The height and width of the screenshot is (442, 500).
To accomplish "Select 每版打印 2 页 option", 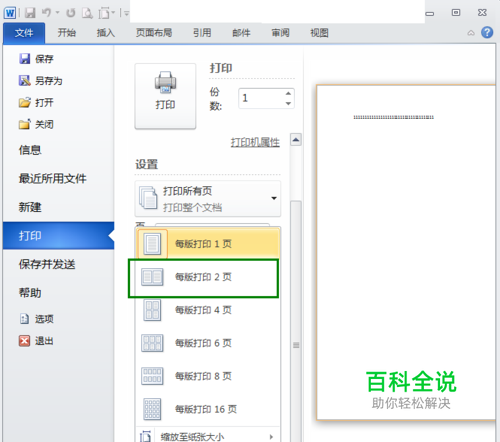I will coord(208,277).
